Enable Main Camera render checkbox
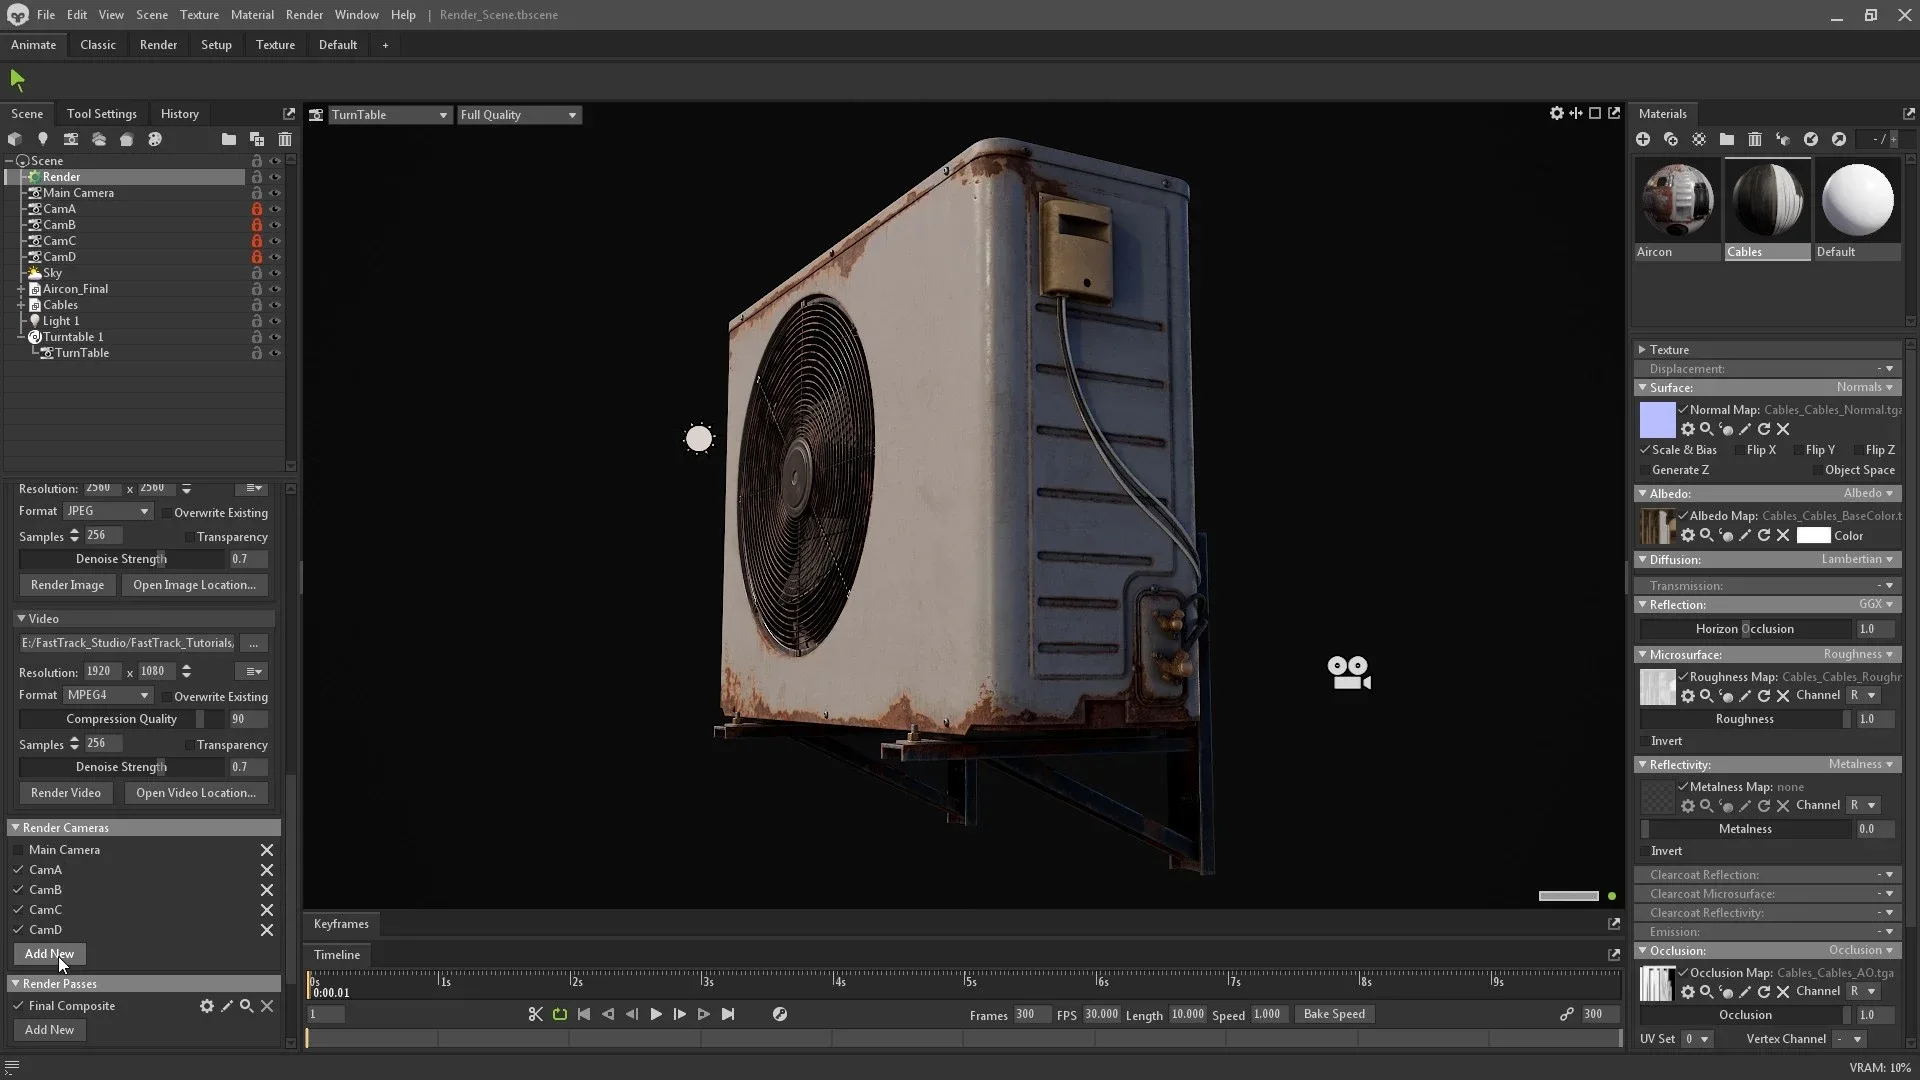Viewport: 1920px width, 1080px height. [18, 850]
